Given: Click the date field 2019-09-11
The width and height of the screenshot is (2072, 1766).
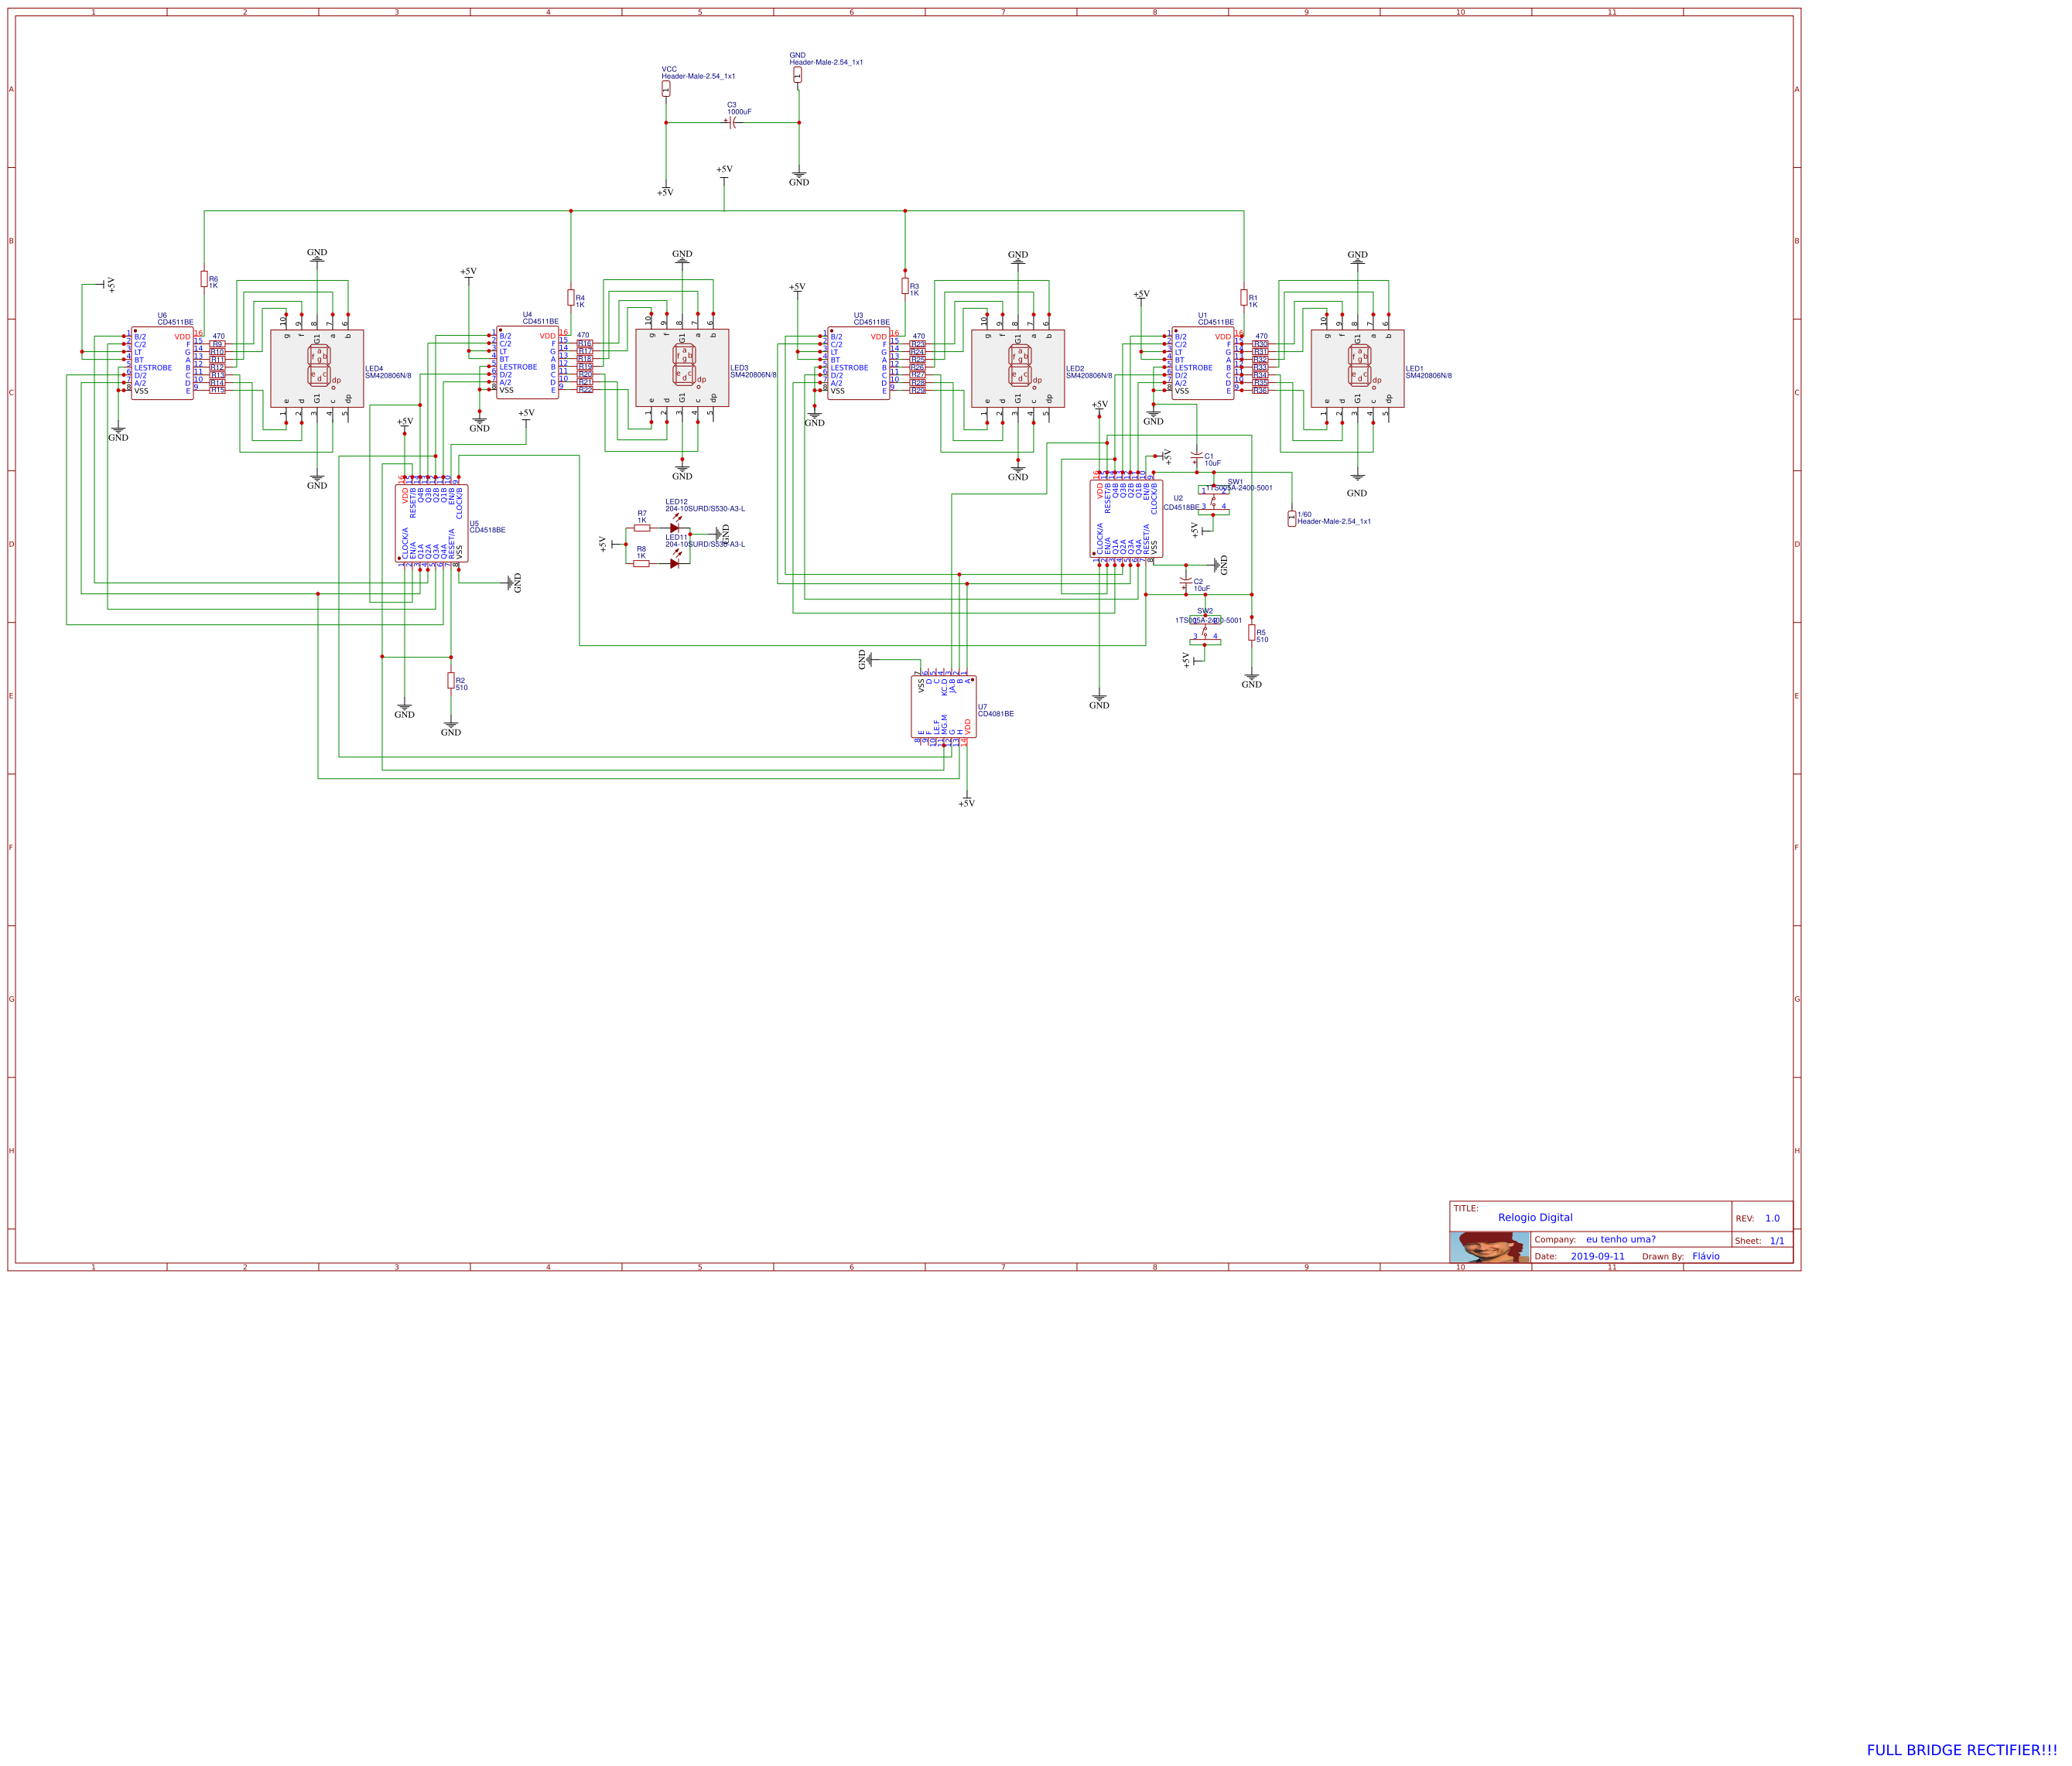Looking at the screenshot, I should tap(1597, 1256).
